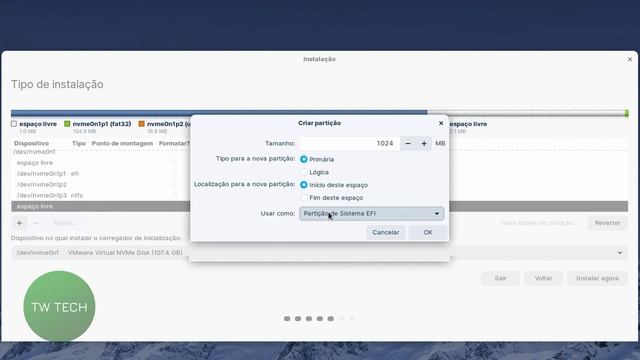Viewport: 640px width, 360px height.
Task: Click the Tamanho size input field
Action: (349, 143)
